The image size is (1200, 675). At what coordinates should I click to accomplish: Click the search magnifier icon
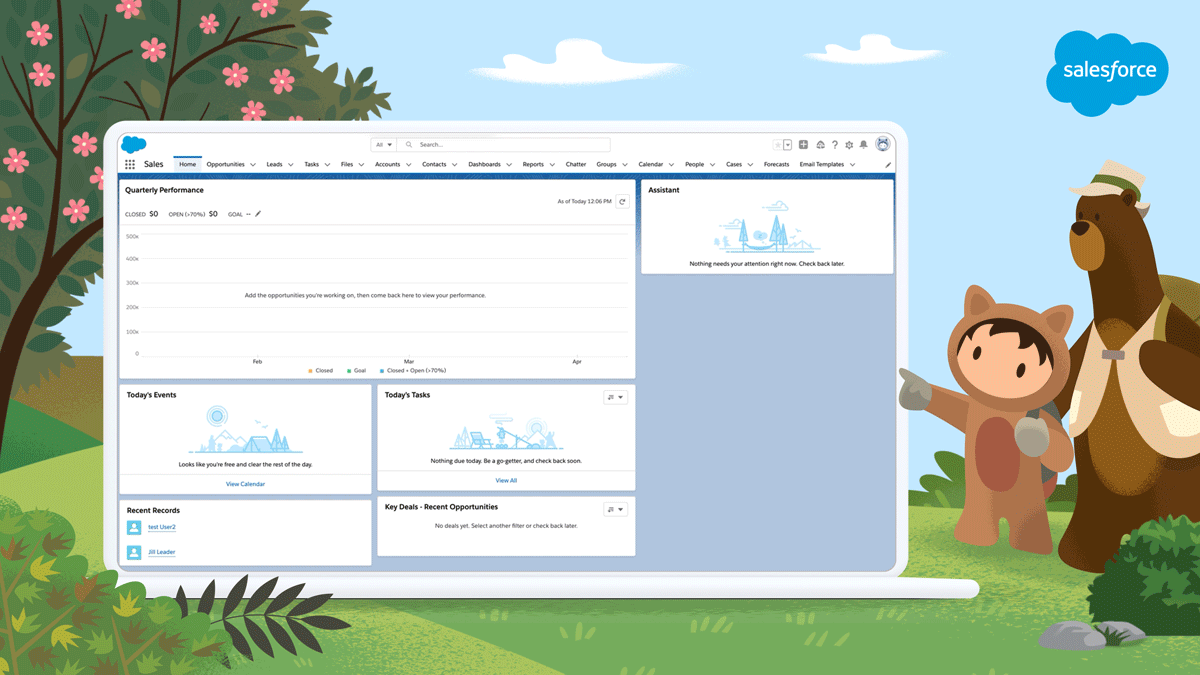click(x=409, y=145)
